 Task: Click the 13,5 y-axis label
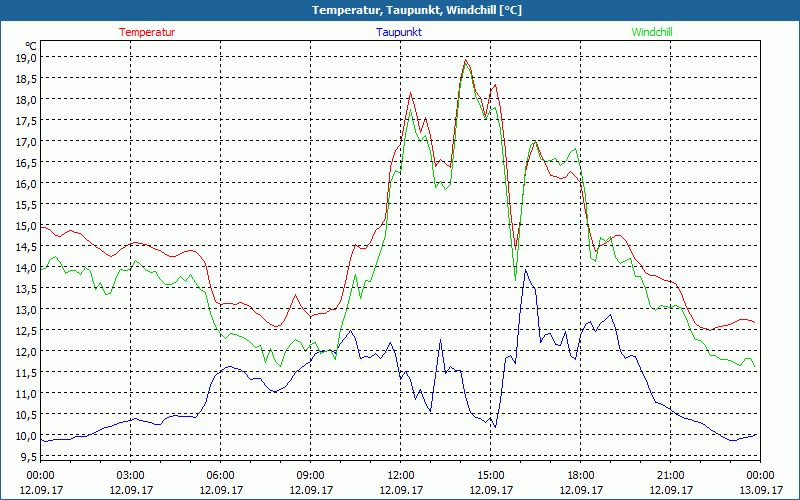pyautogui.click(x=26, y=288)
